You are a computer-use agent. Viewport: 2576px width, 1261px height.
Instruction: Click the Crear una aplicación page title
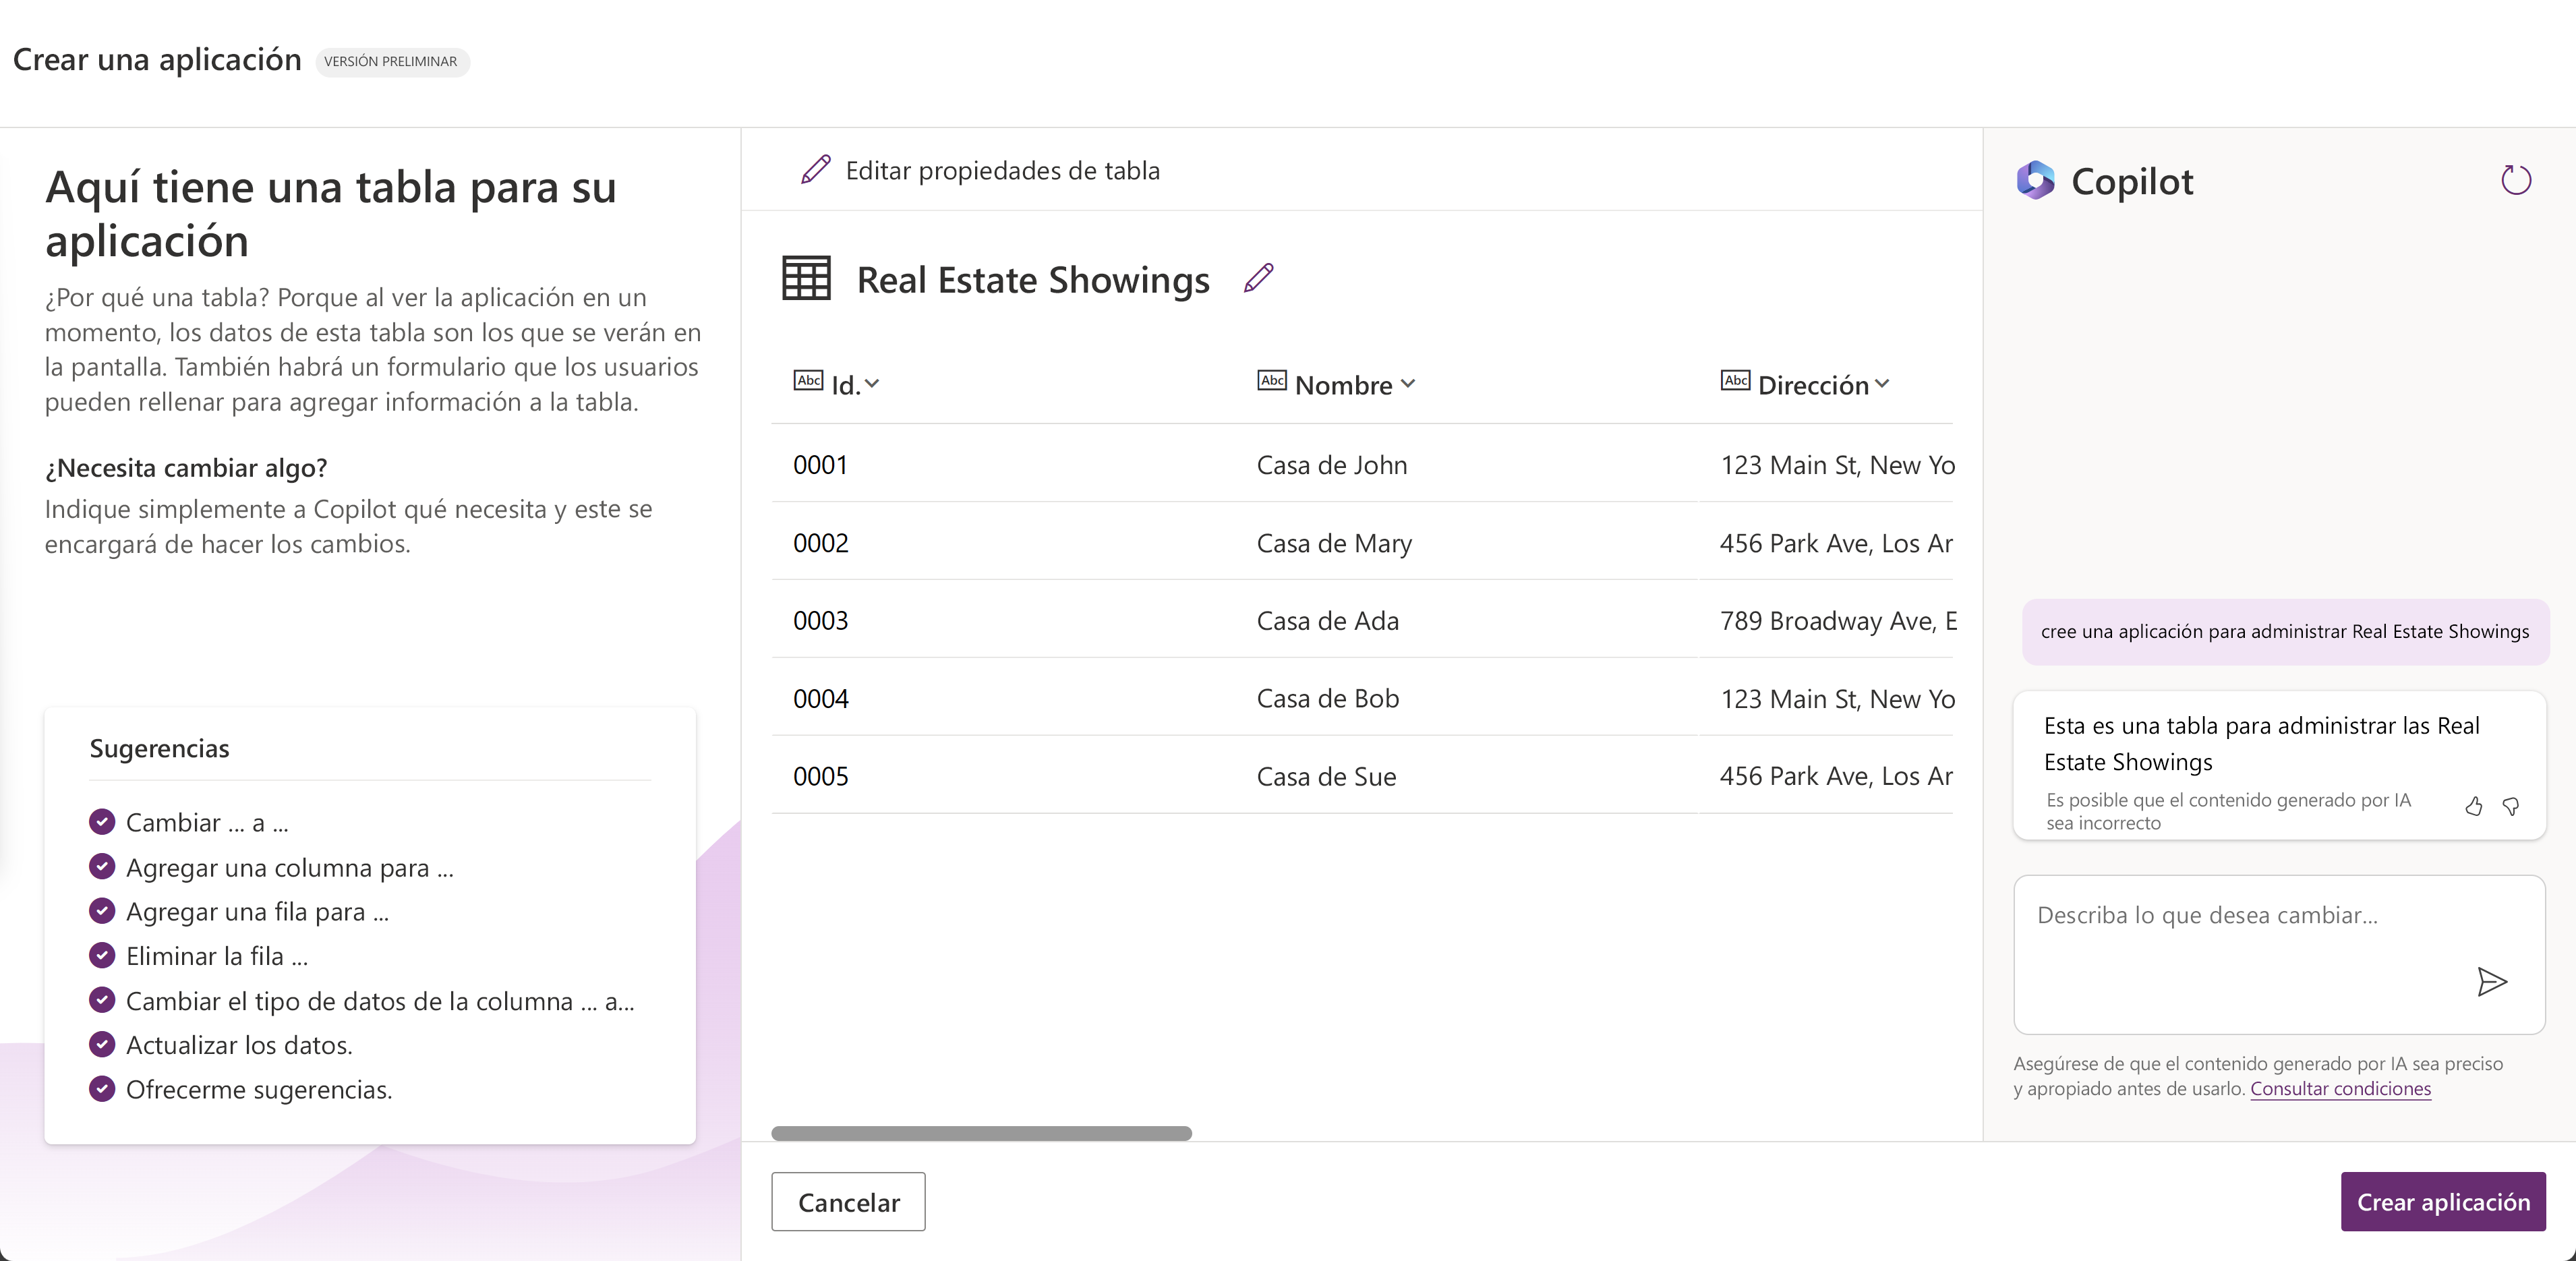(x=157, y=60)
